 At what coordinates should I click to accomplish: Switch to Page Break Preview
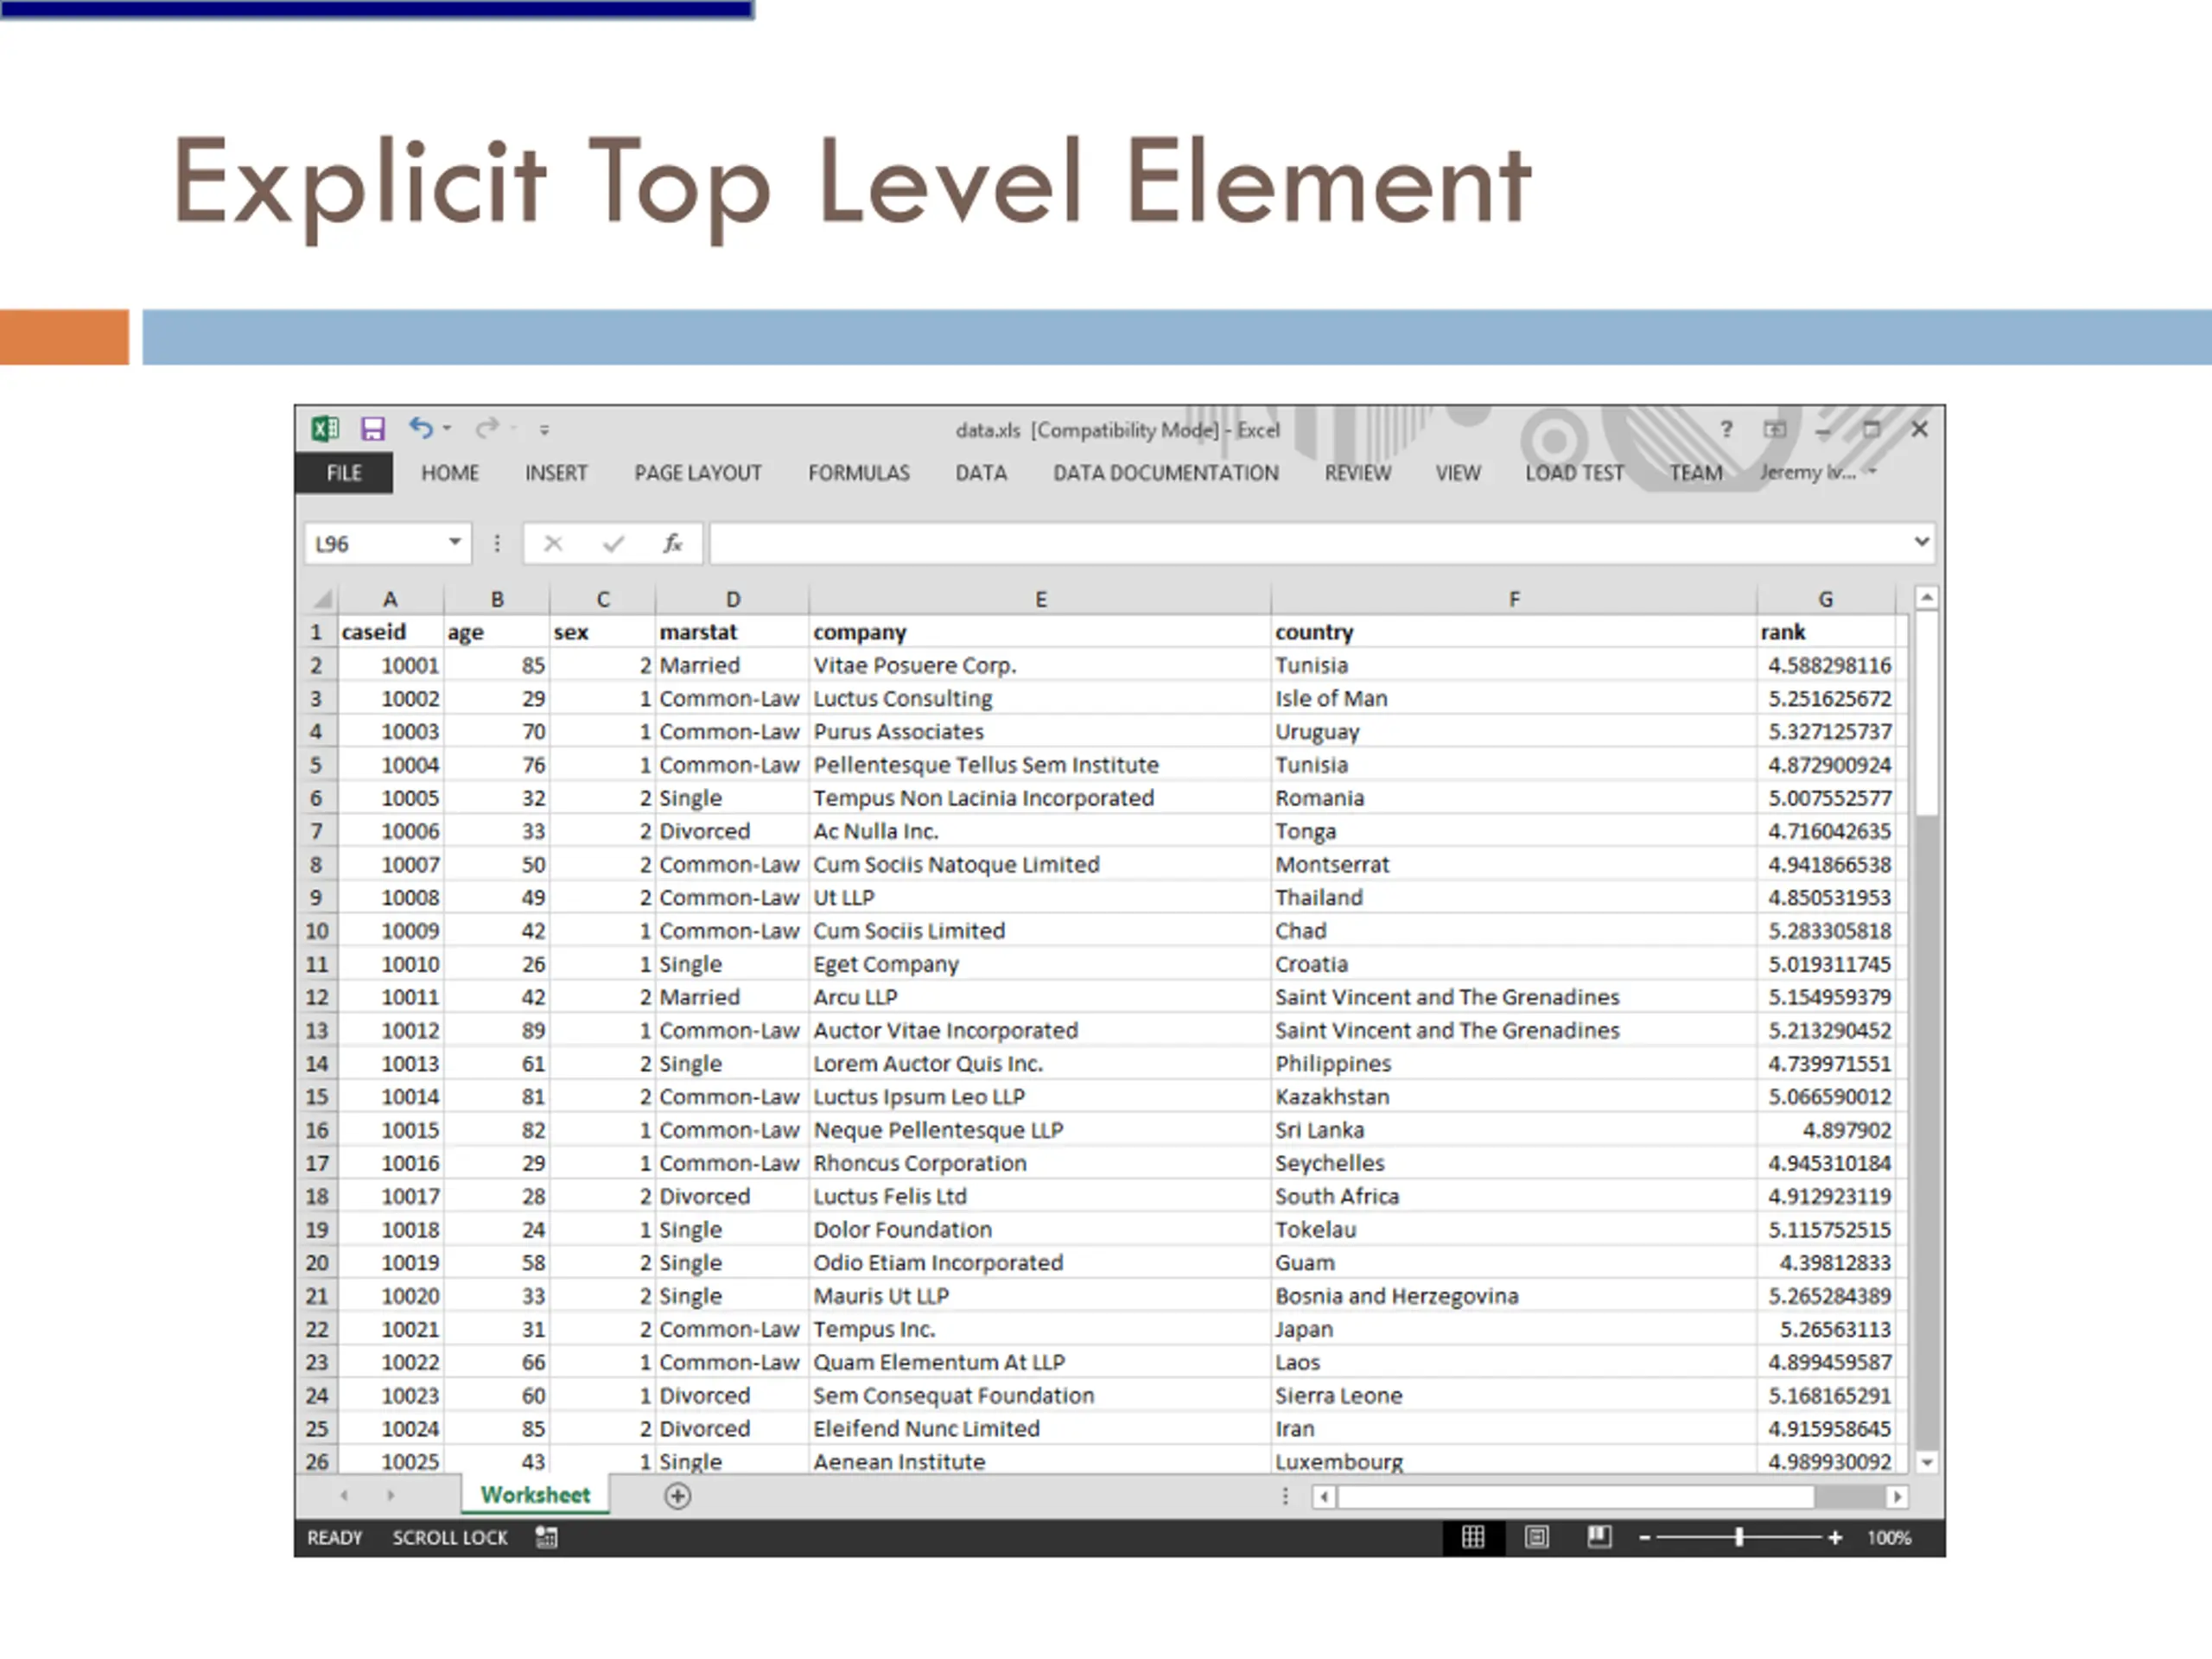(1599, 1536)
